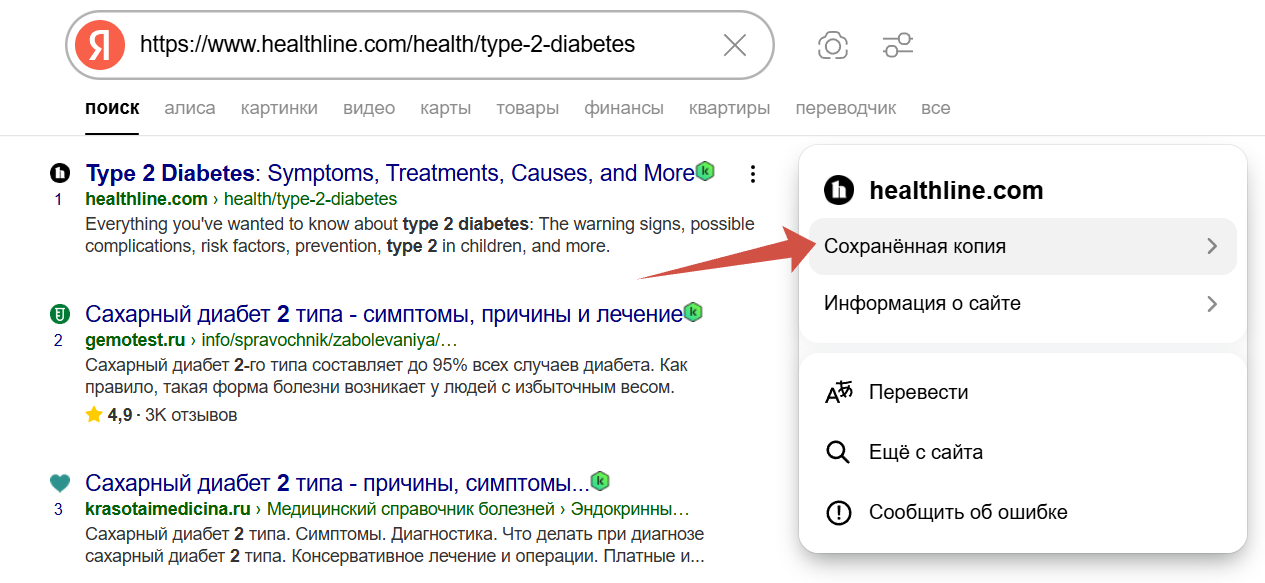
Task: Open three-dot menu for healthline result
Action: coord(753,174)
